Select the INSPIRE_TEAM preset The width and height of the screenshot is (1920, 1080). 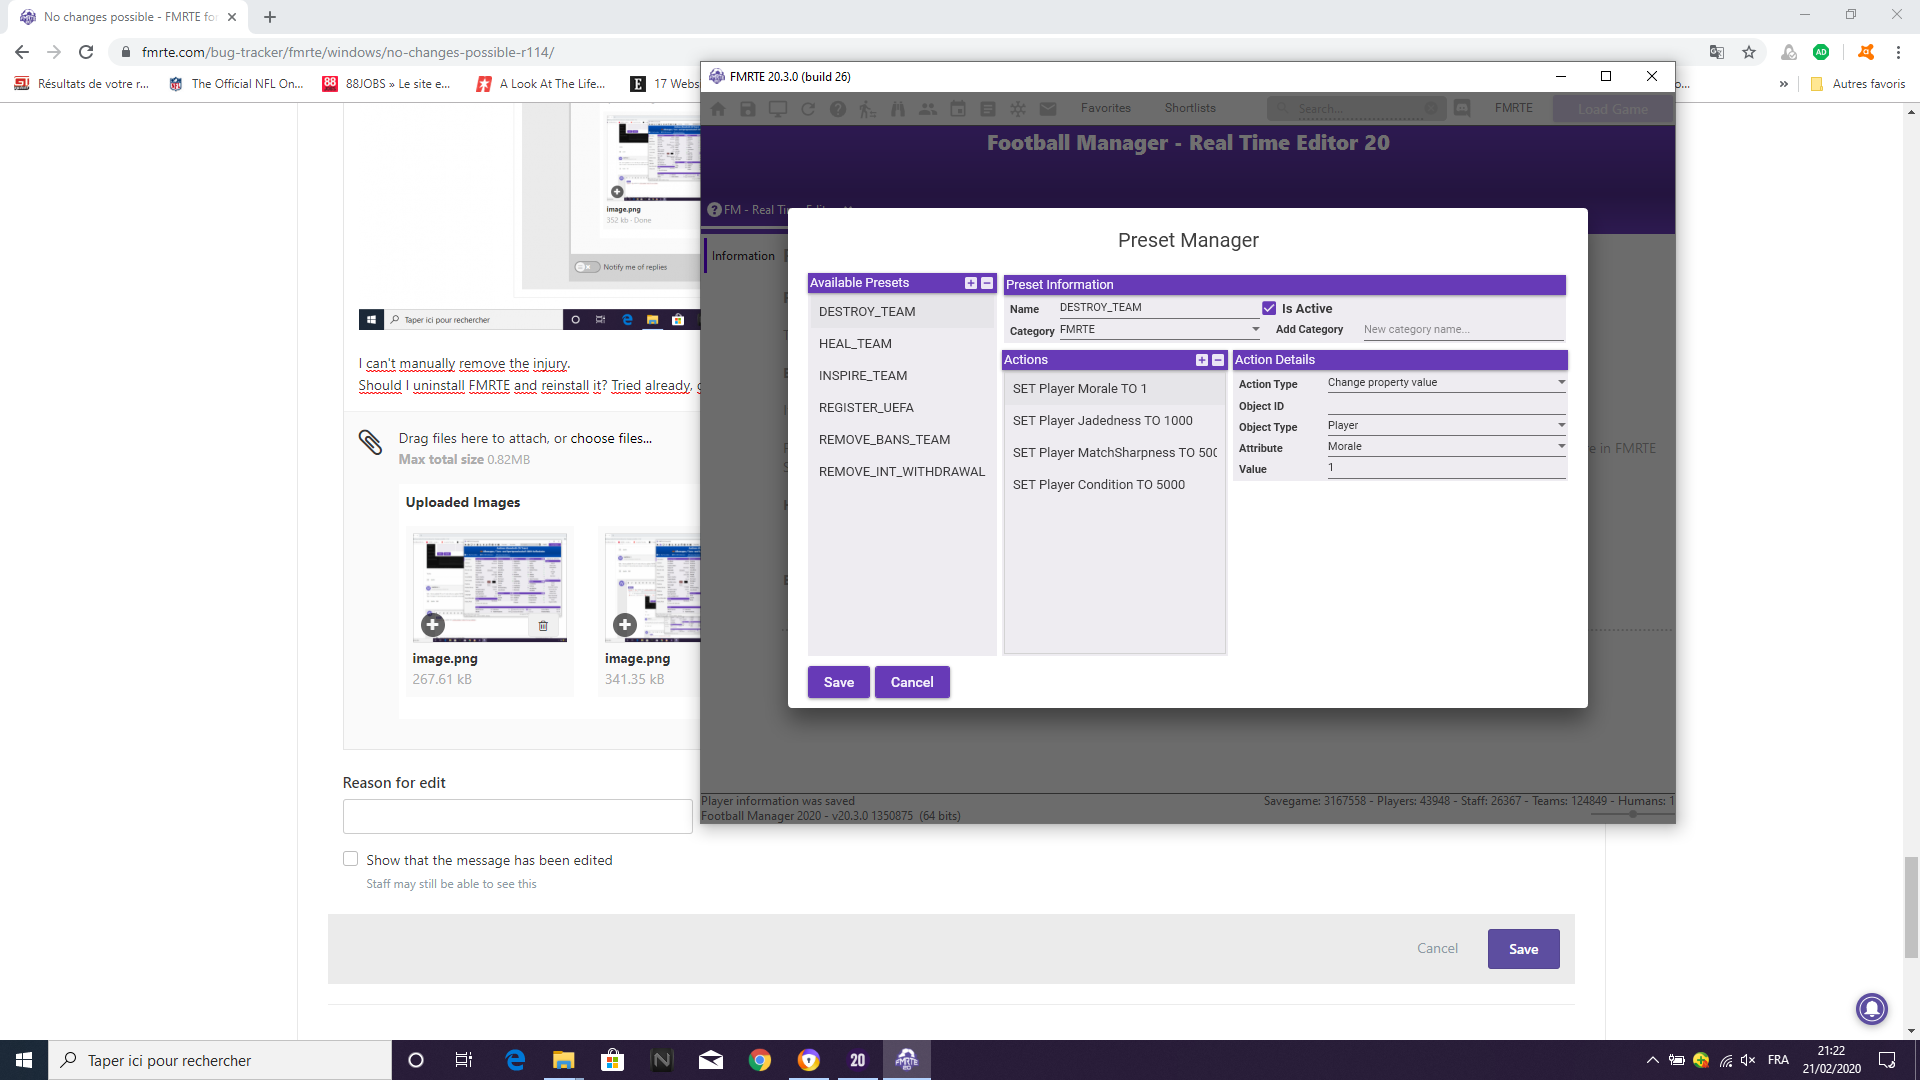[x=902, y=376]
